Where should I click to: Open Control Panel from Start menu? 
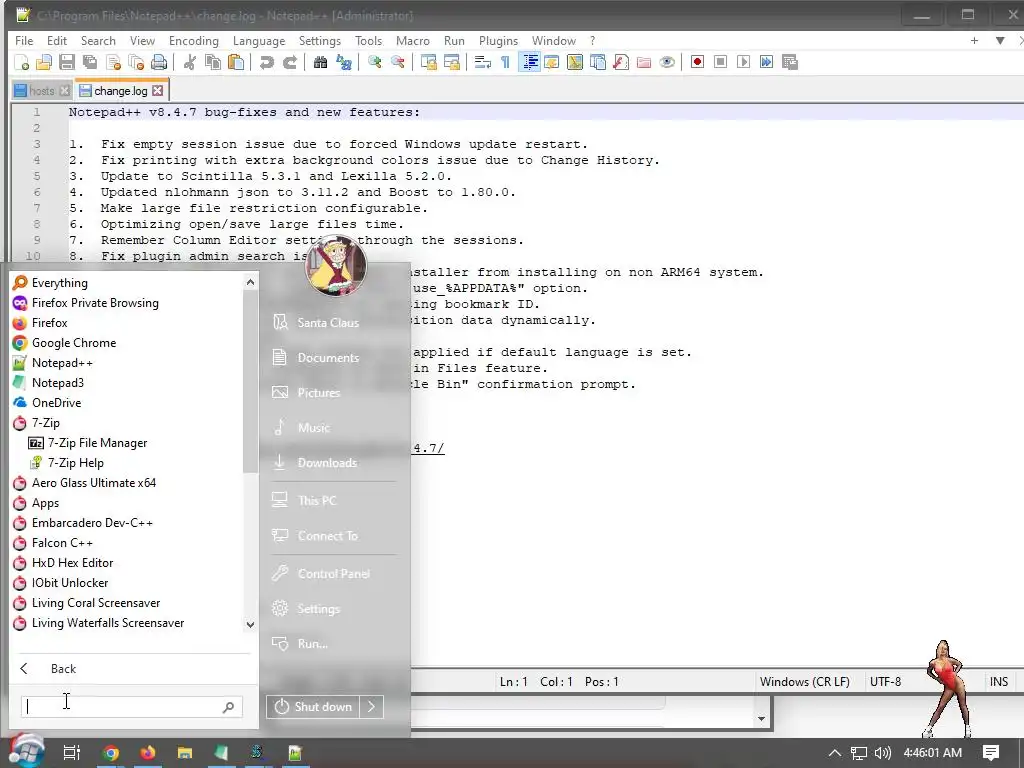coord(333,573)
